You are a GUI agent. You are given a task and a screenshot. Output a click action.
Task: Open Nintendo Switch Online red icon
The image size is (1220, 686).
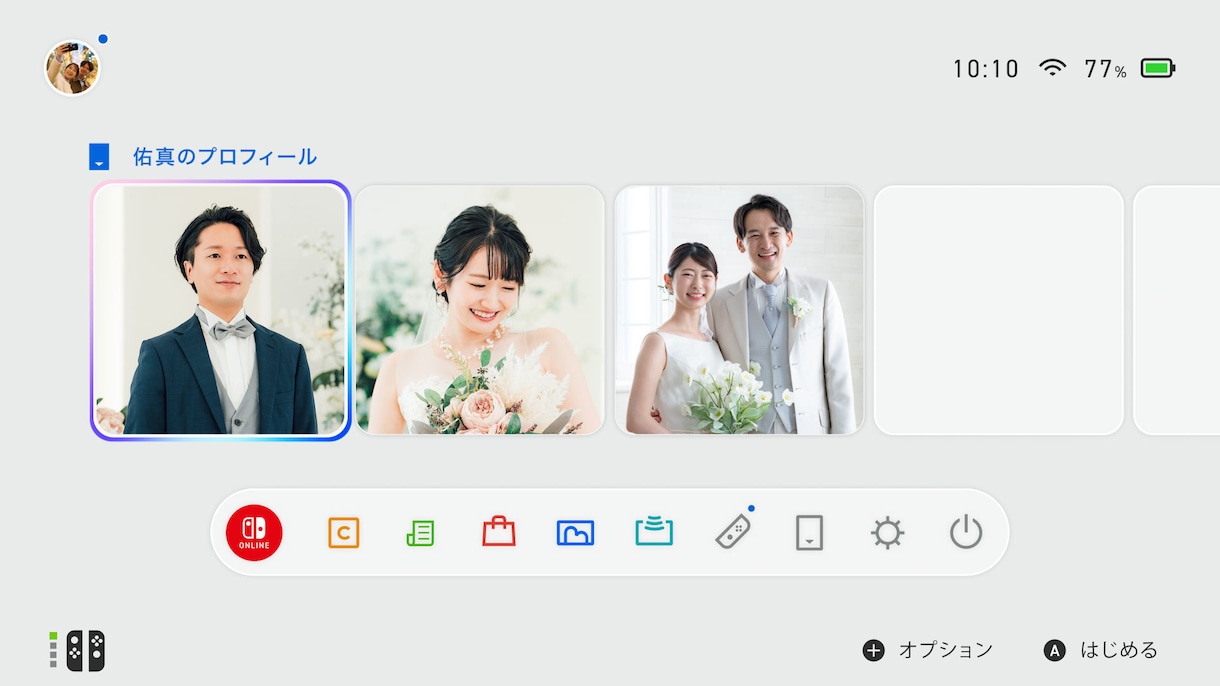(254, 532)
